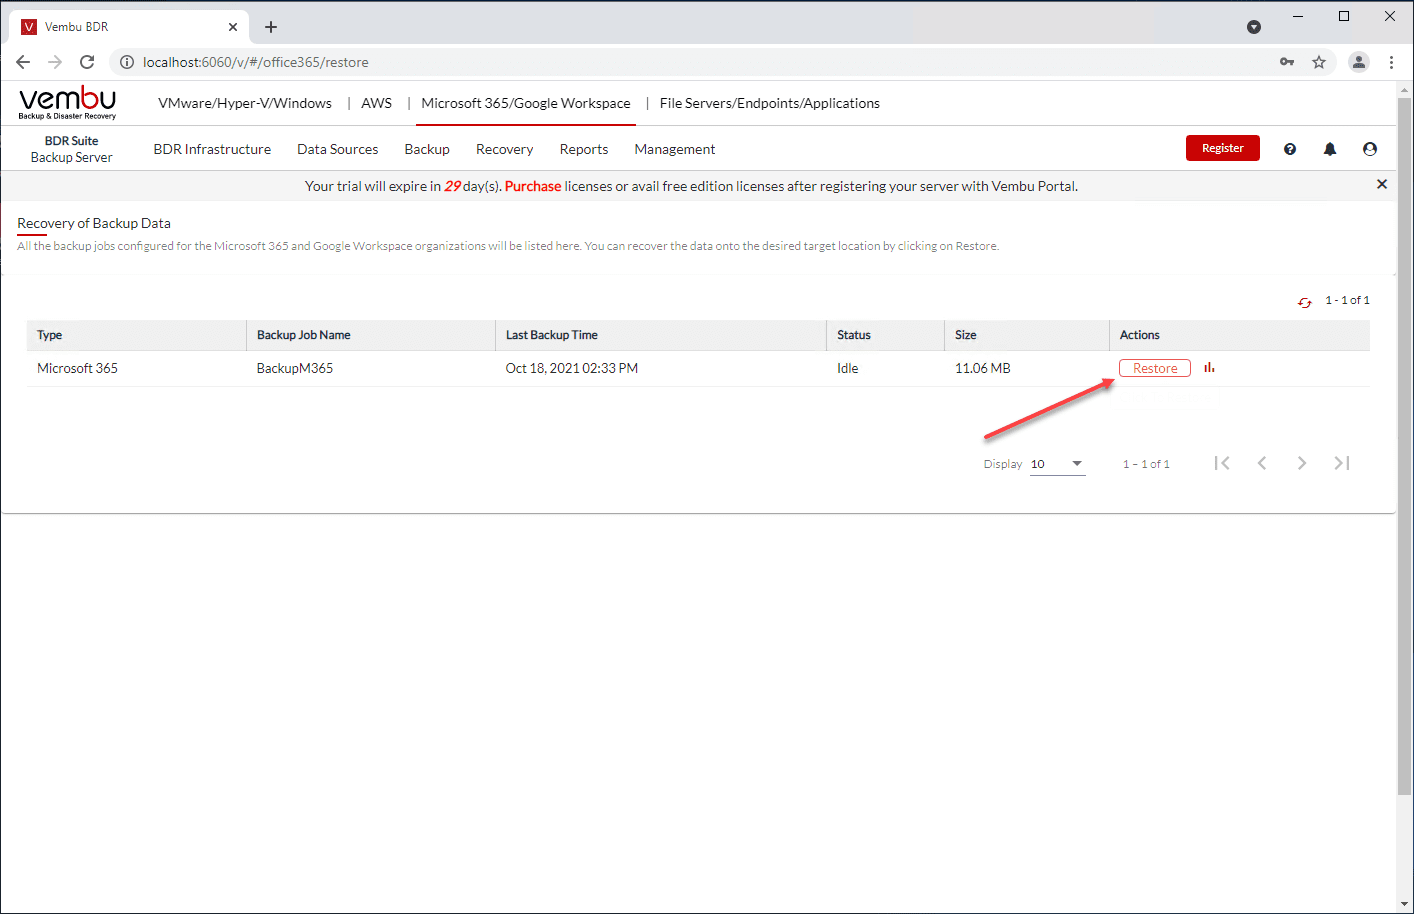Go to first page of results

click(x=1222, y=463)
